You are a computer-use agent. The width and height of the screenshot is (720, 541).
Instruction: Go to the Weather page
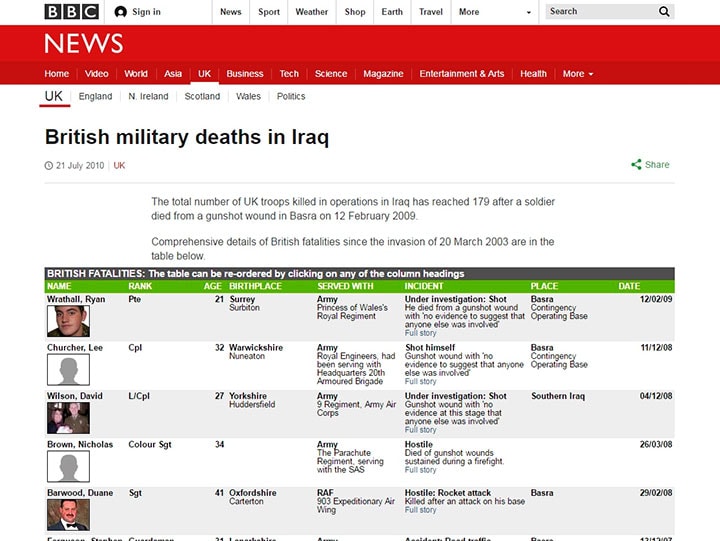(x=311, y=12)
